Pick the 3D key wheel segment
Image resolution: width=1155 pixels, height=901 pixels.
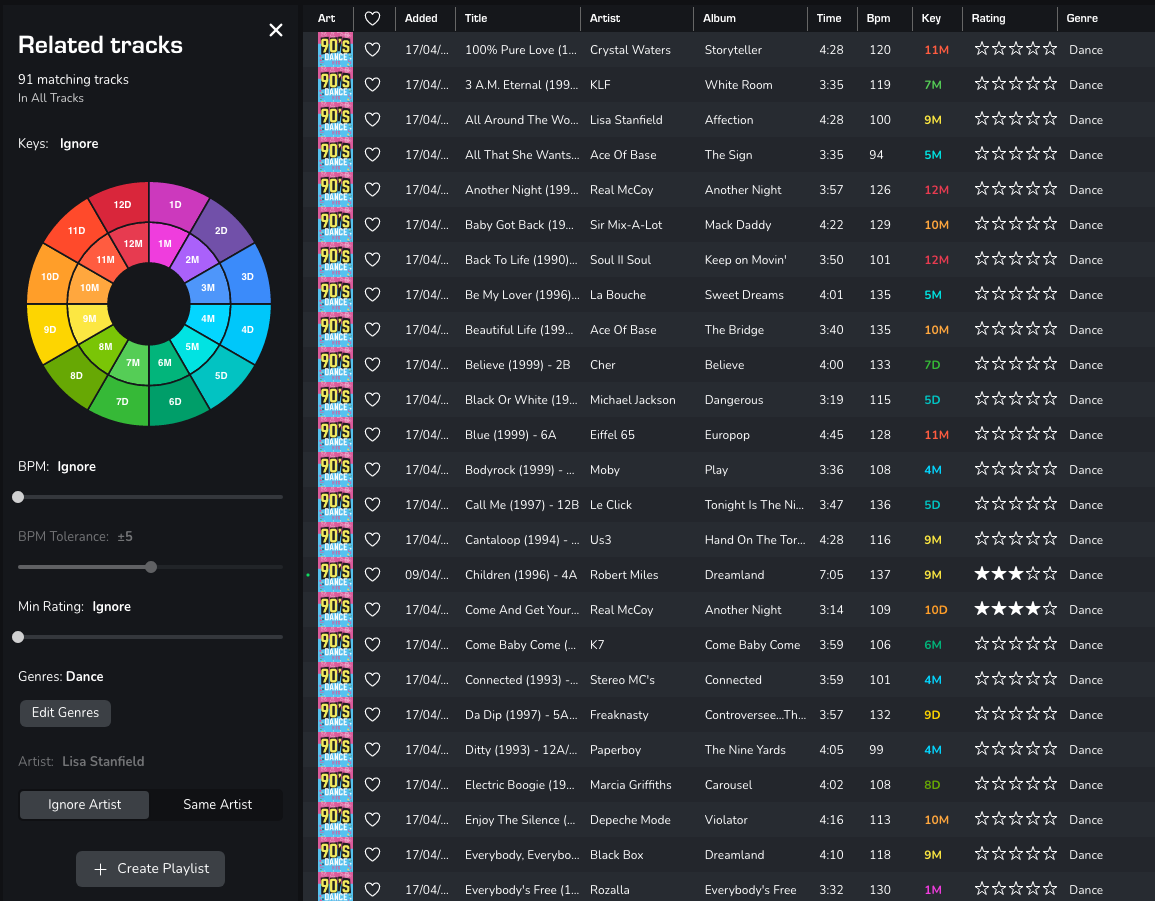[248, 276]
